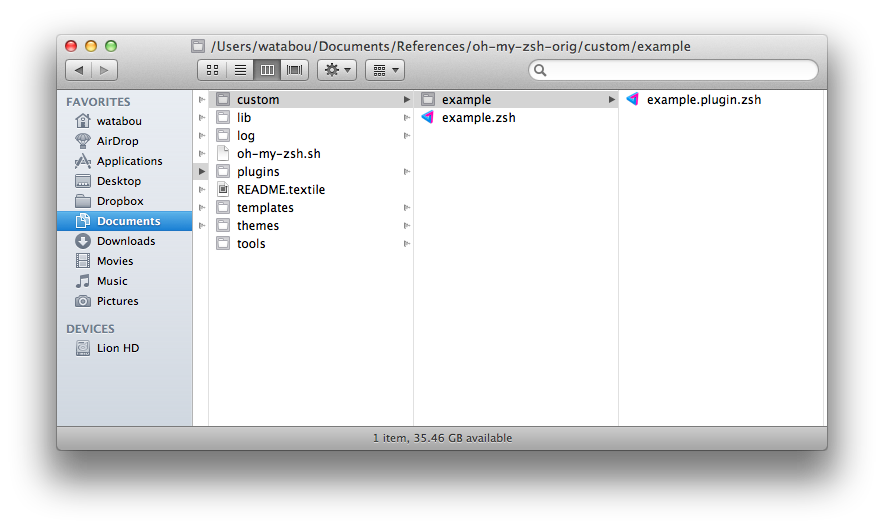Viewport: 884px width, 529px height.
Task: Click the disclosure arrow of plugins folder
Action: point(406,171)
